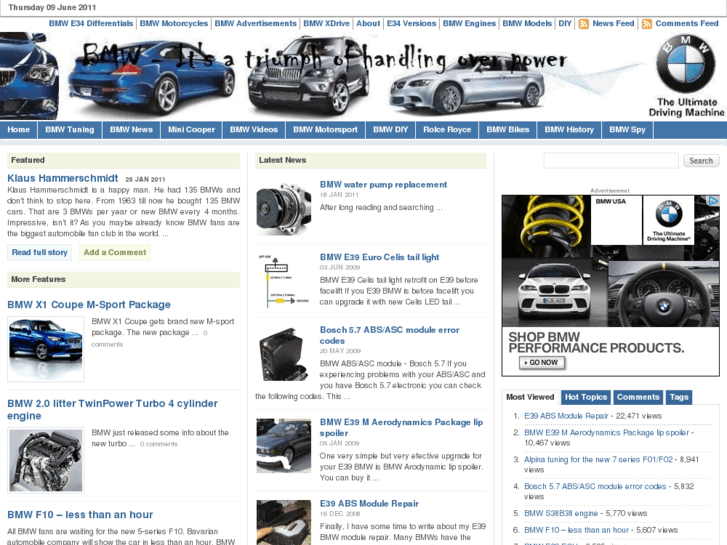The image size is (727, 545).
Task: Select BMW News navigation item
Action: 131,130
